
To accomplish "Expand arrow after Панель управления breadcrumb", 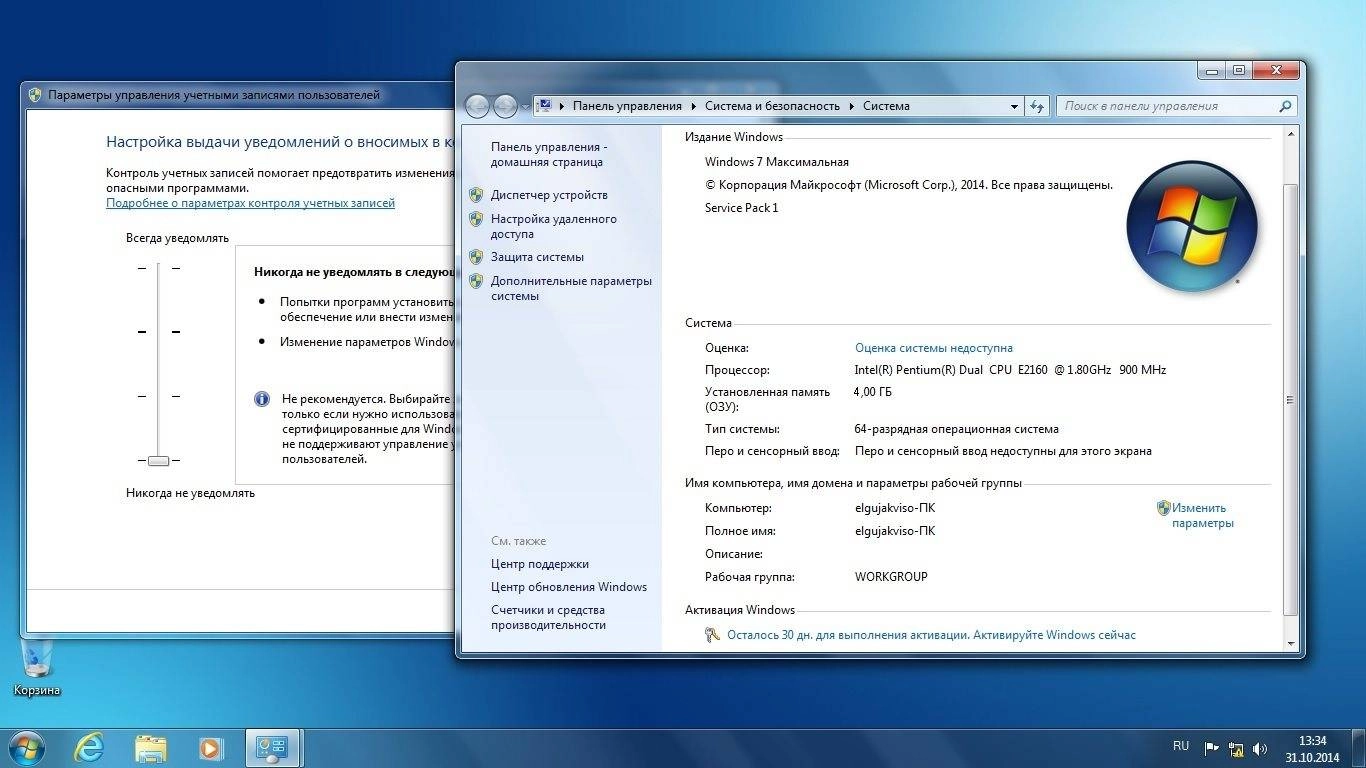I will pyautogui.click(x=693, y=106).
